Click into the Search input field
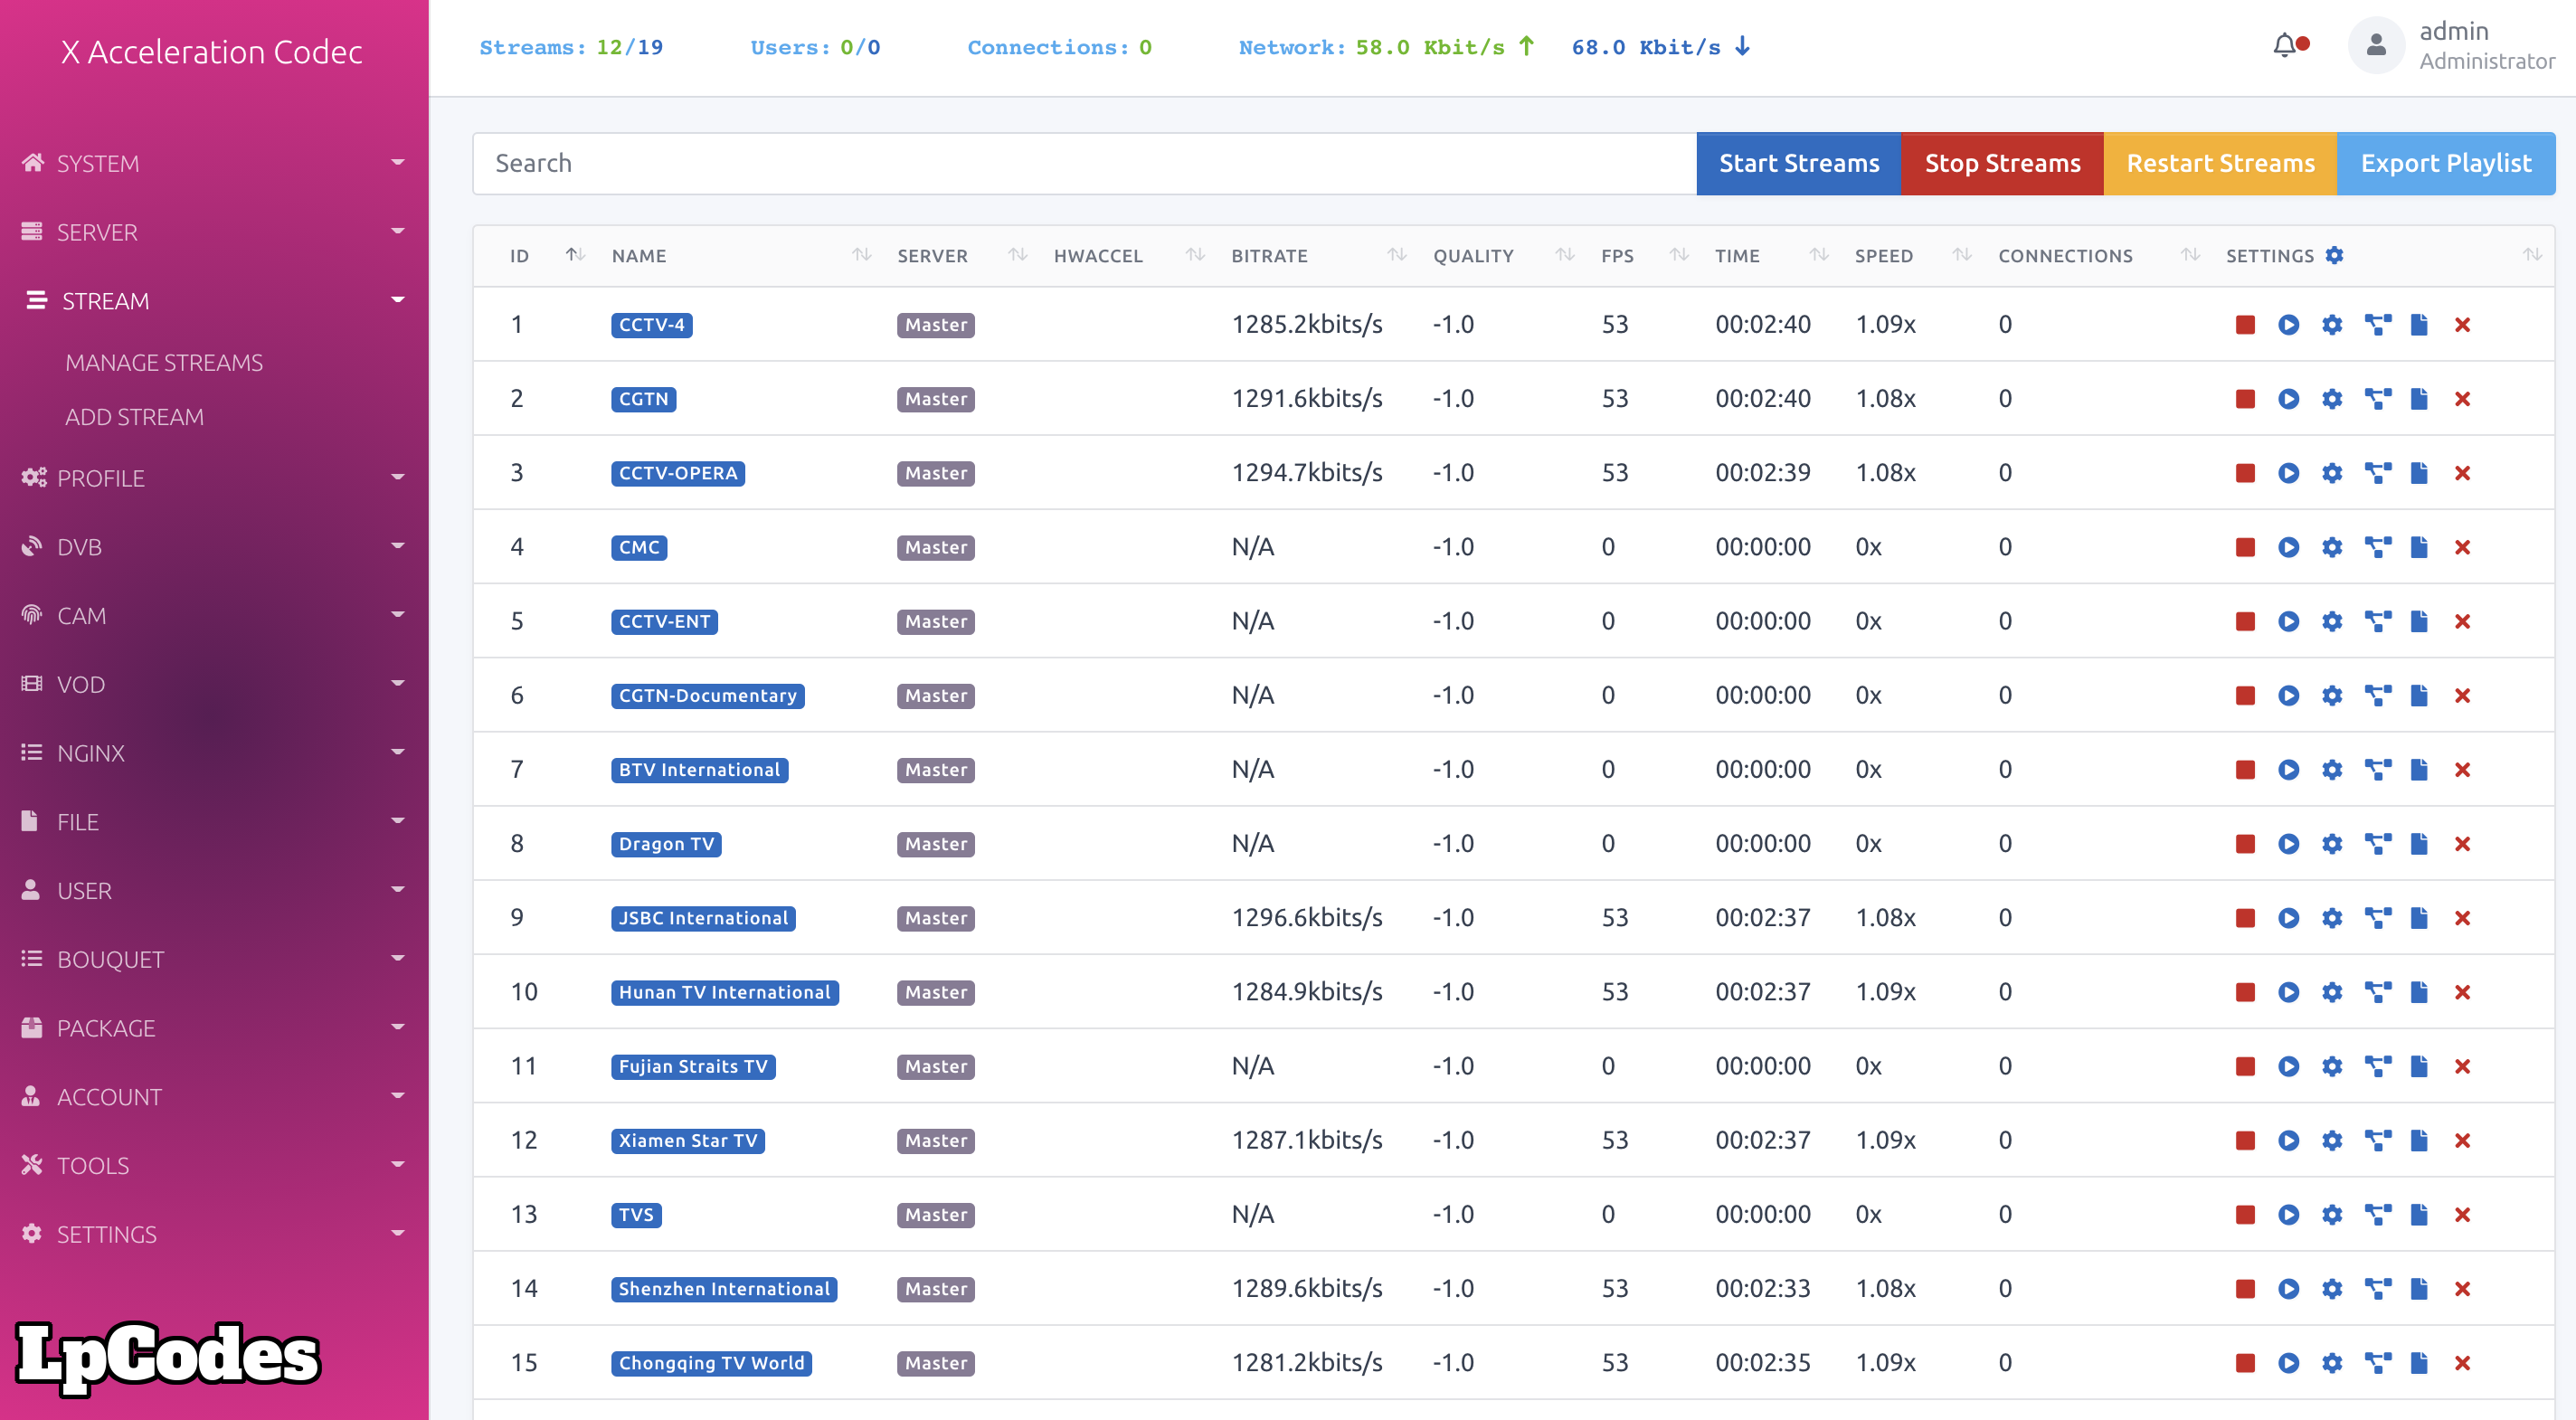Screen dimensions: 2576x1420 (1084, 164)
